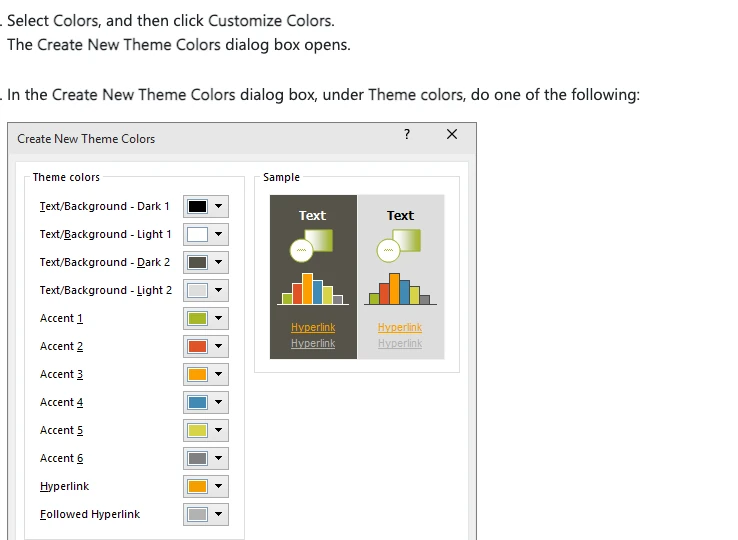Click the shapes graphic in light sample

[399, 246]
